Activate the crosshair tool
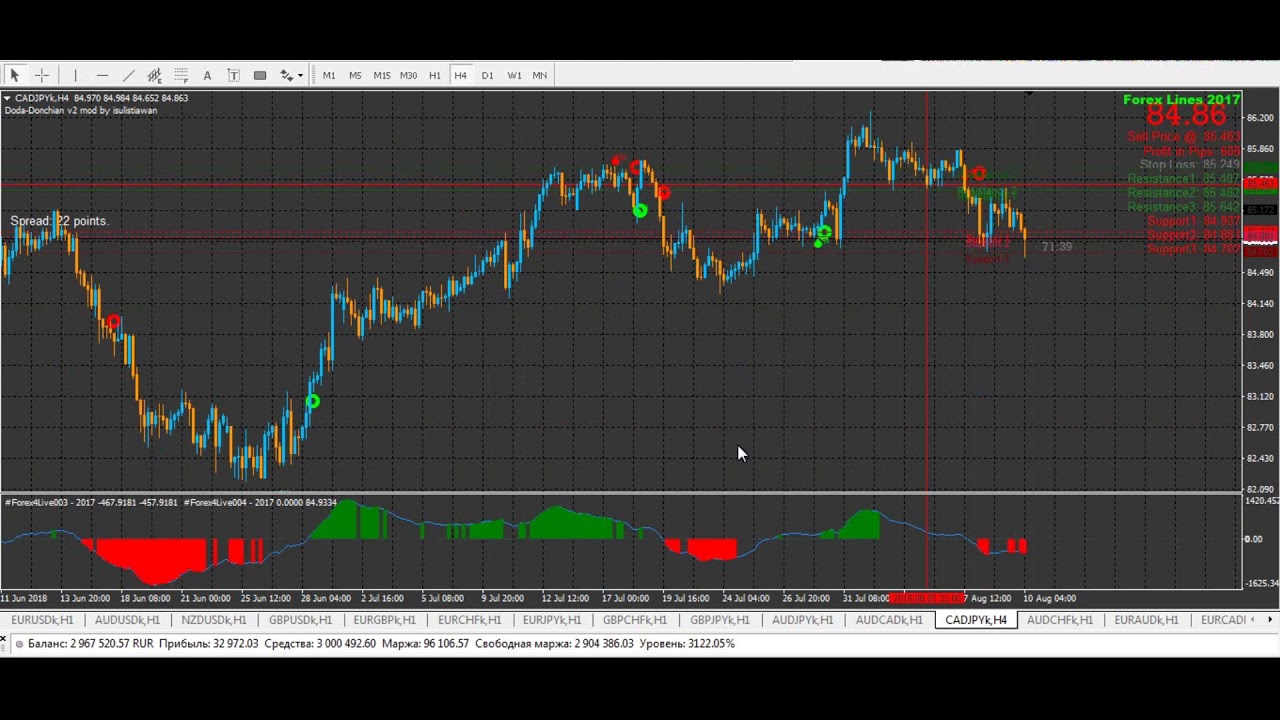Viewport: 1280px width, 720px height. tap(42, 75)
